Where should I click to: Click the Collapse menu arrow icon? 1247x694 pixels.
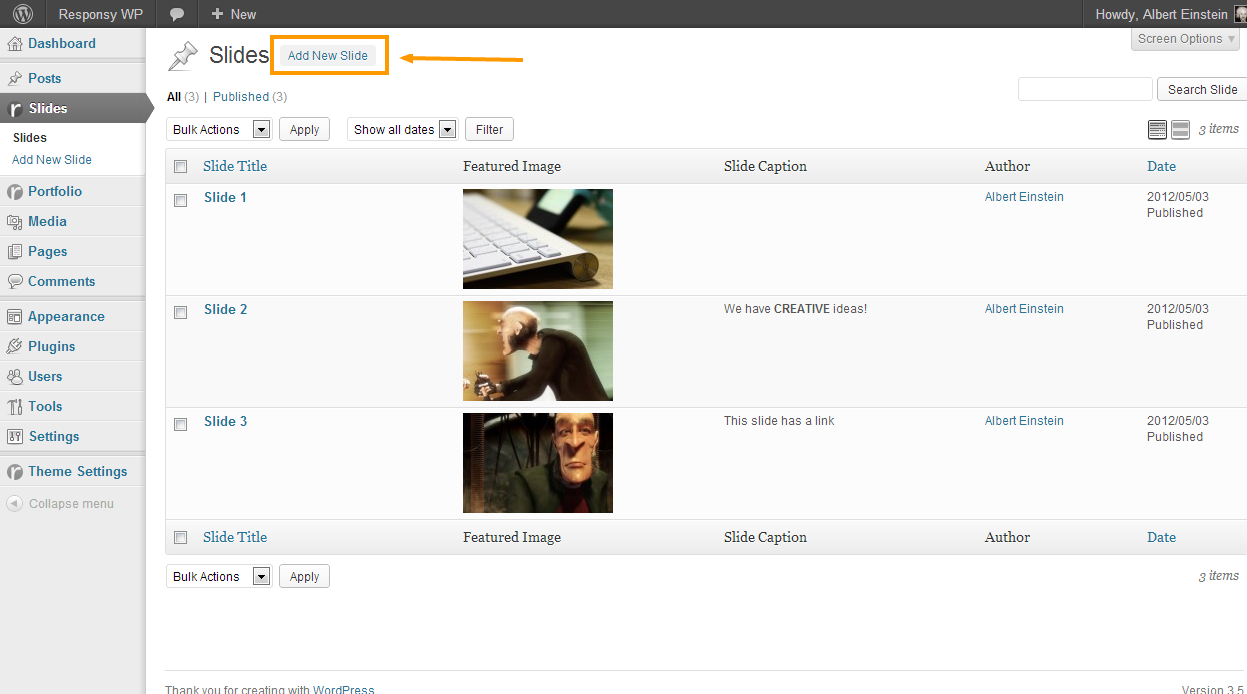click(14, 504)
